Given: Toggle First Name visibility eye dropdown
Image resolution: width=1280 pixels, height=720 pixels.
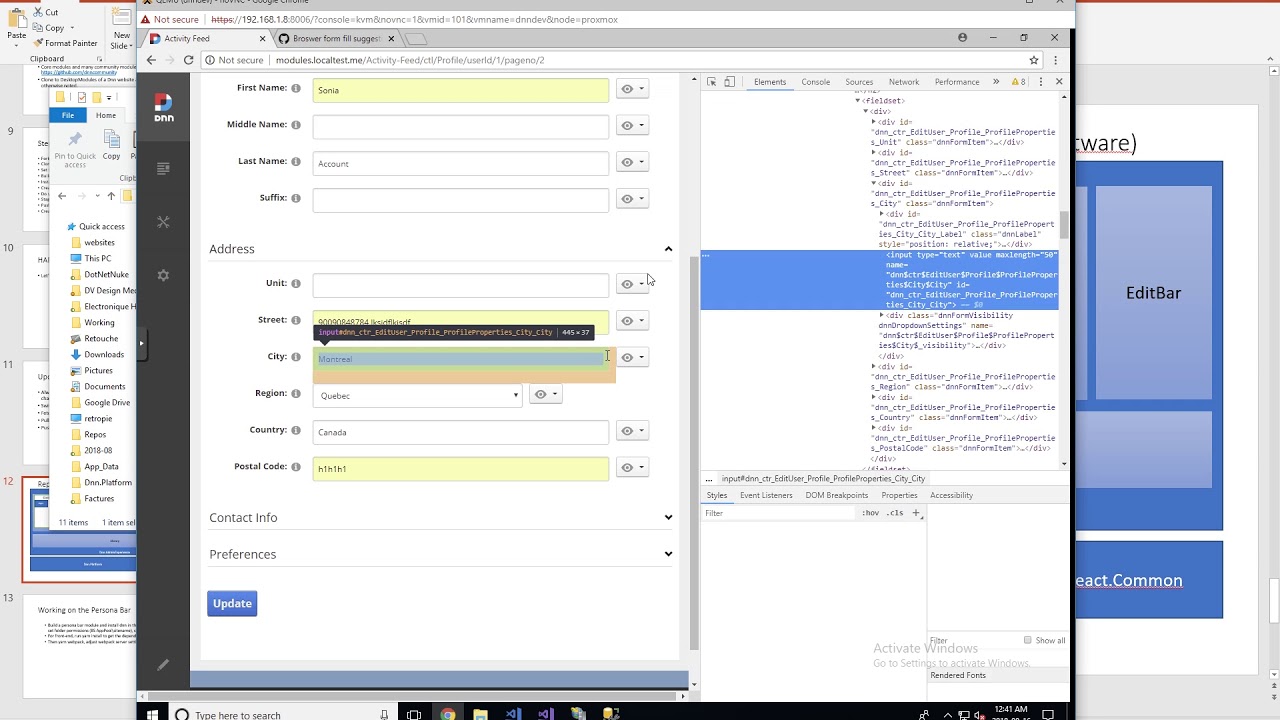Looking at the screenshot, I should [x=632, y=89].
